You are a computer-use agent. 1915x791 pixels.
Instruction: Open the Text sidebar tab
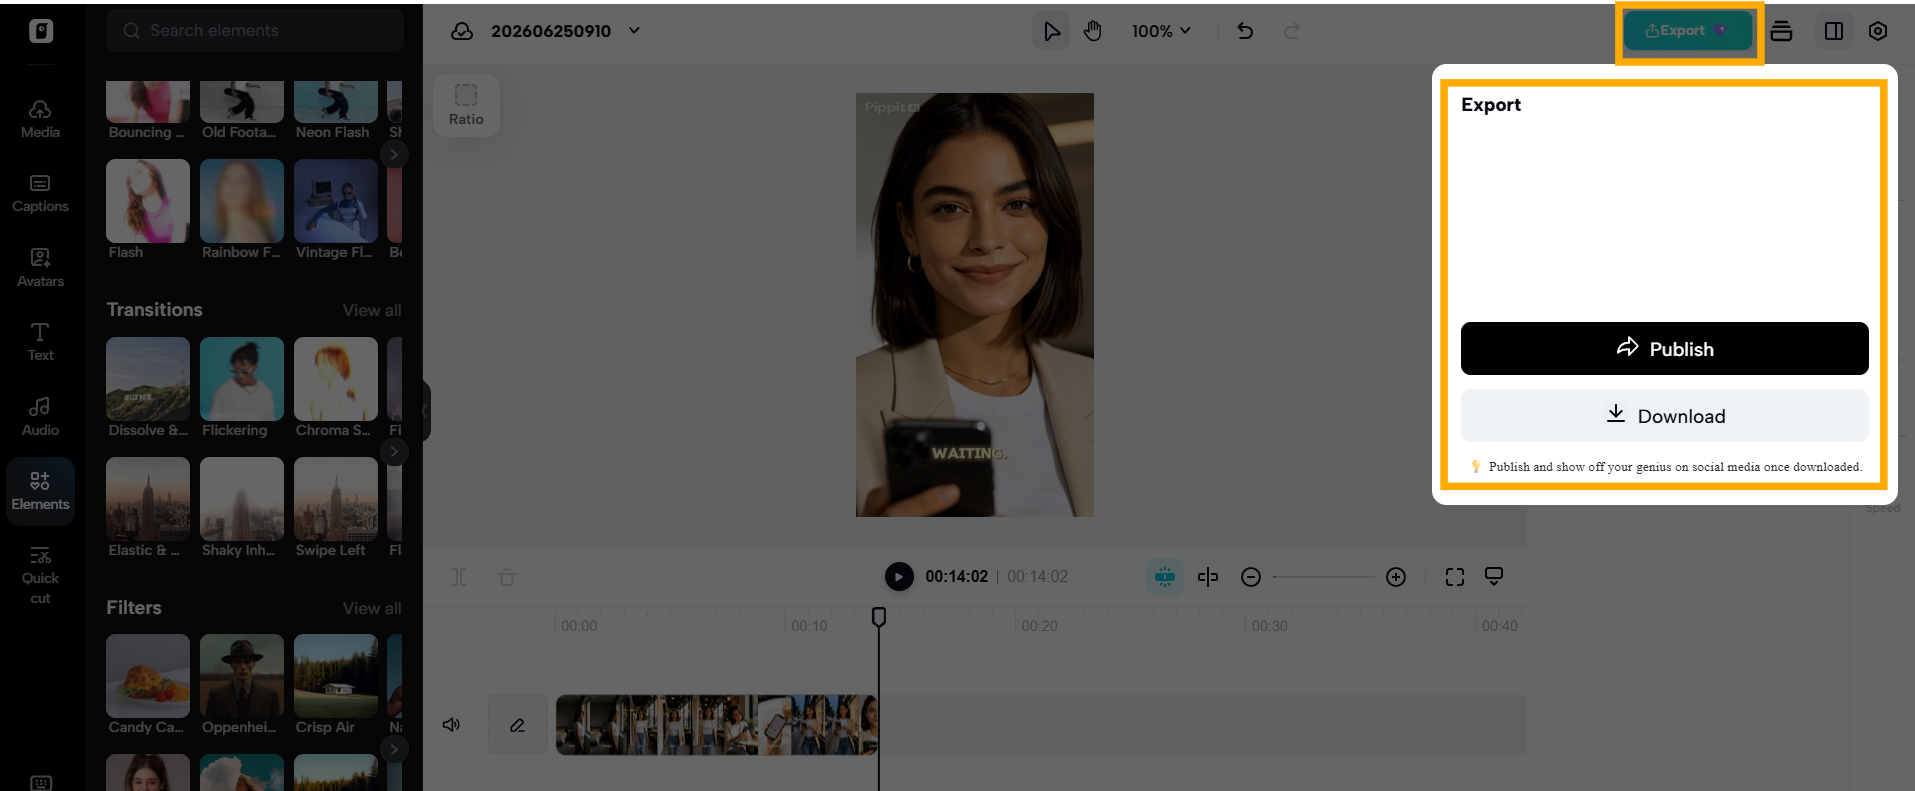click(40, 342)
